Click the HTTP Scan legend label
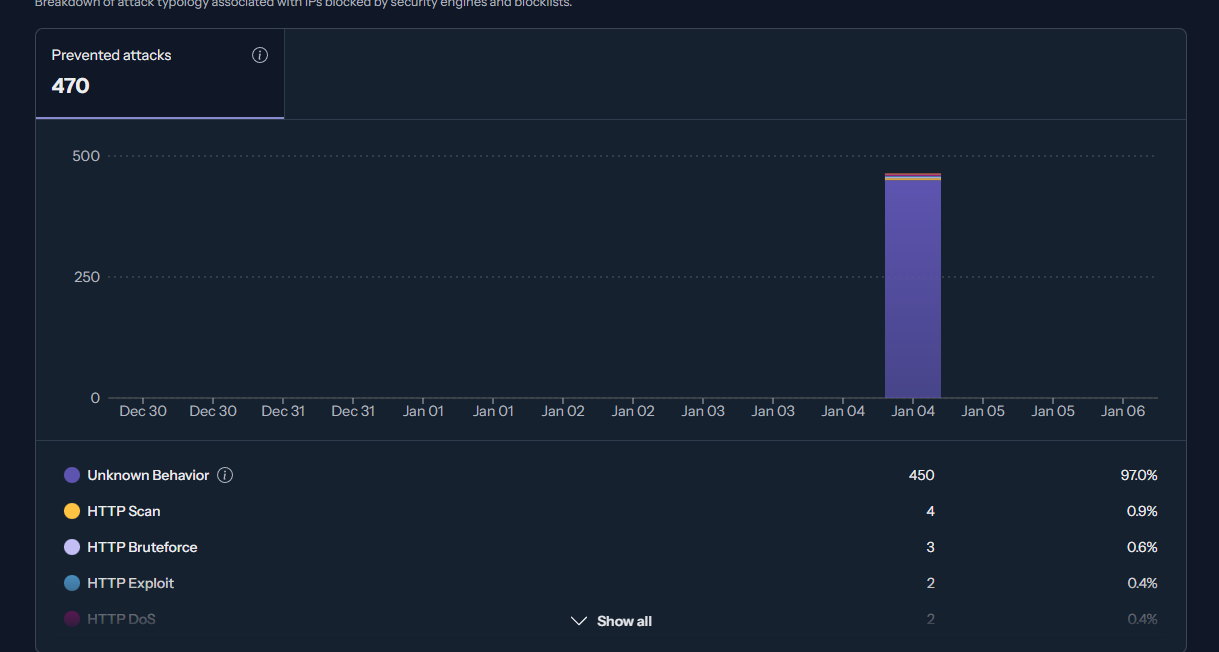Image resolution: width=1219 pixels, height=652 pixels. tap(124, 511)
